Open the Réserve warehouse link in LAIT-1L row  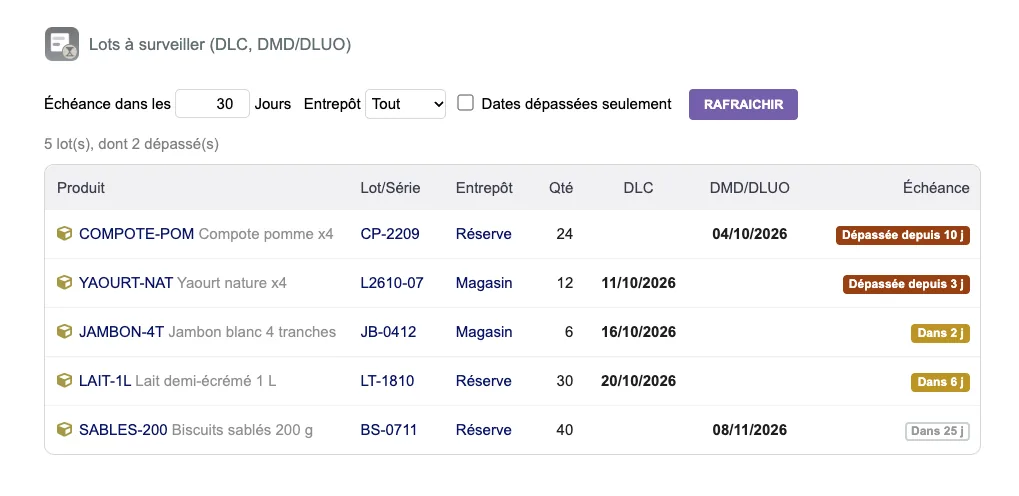pyautogui.click(x=484, y=380)
